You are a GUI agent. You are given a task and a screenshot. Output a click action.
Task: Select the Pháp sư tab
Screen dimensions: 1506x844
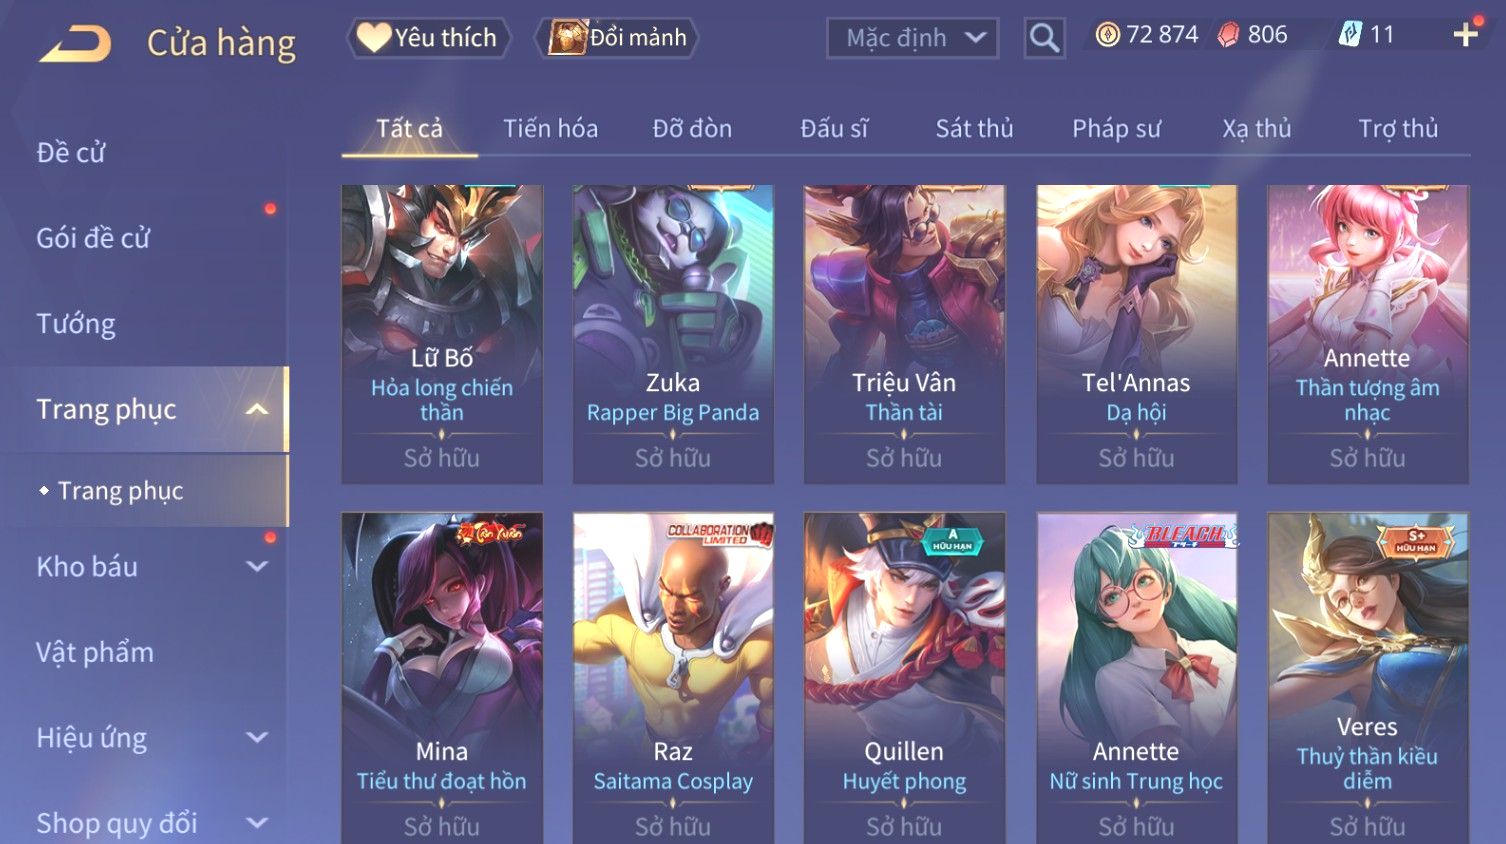click(1116, 128)
